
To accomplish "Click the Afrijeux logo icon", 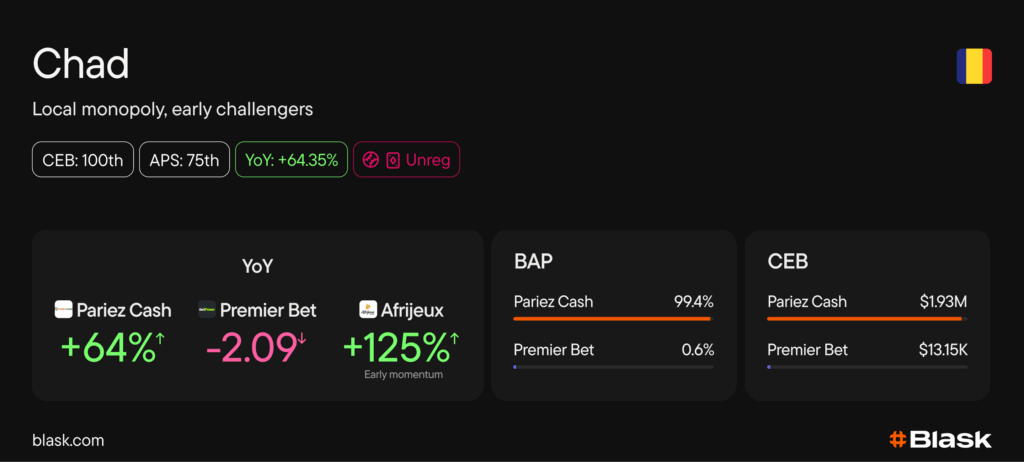I will (x=366, y=310).
